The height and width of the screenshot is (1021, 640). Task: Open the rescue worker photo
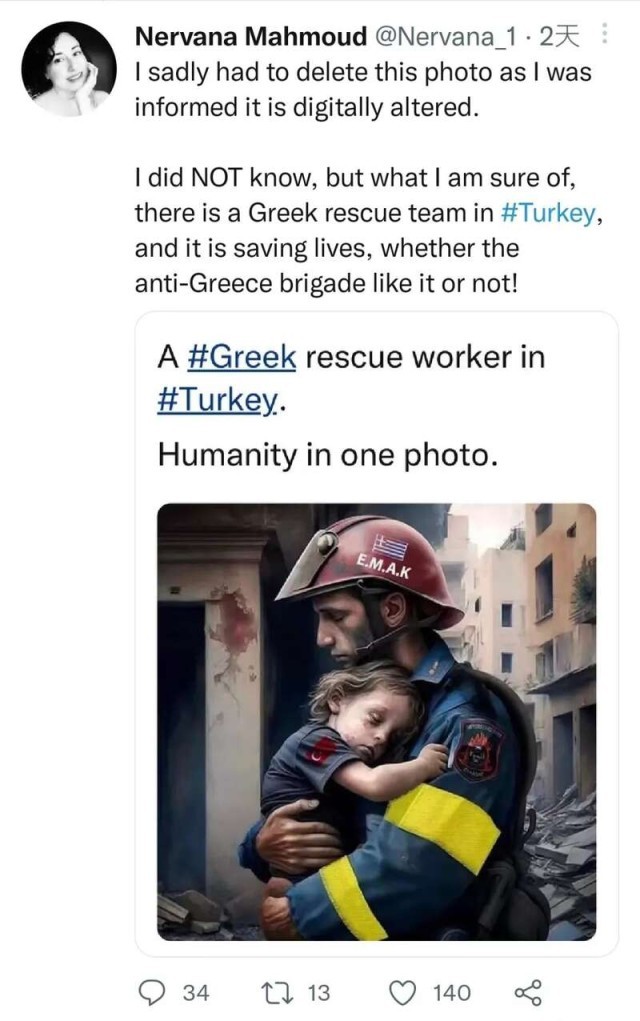click(376, 721)
